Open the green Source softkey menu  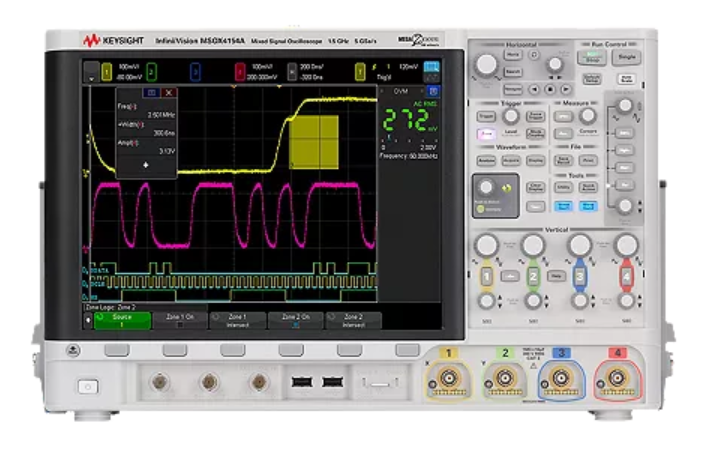(122, 320)
